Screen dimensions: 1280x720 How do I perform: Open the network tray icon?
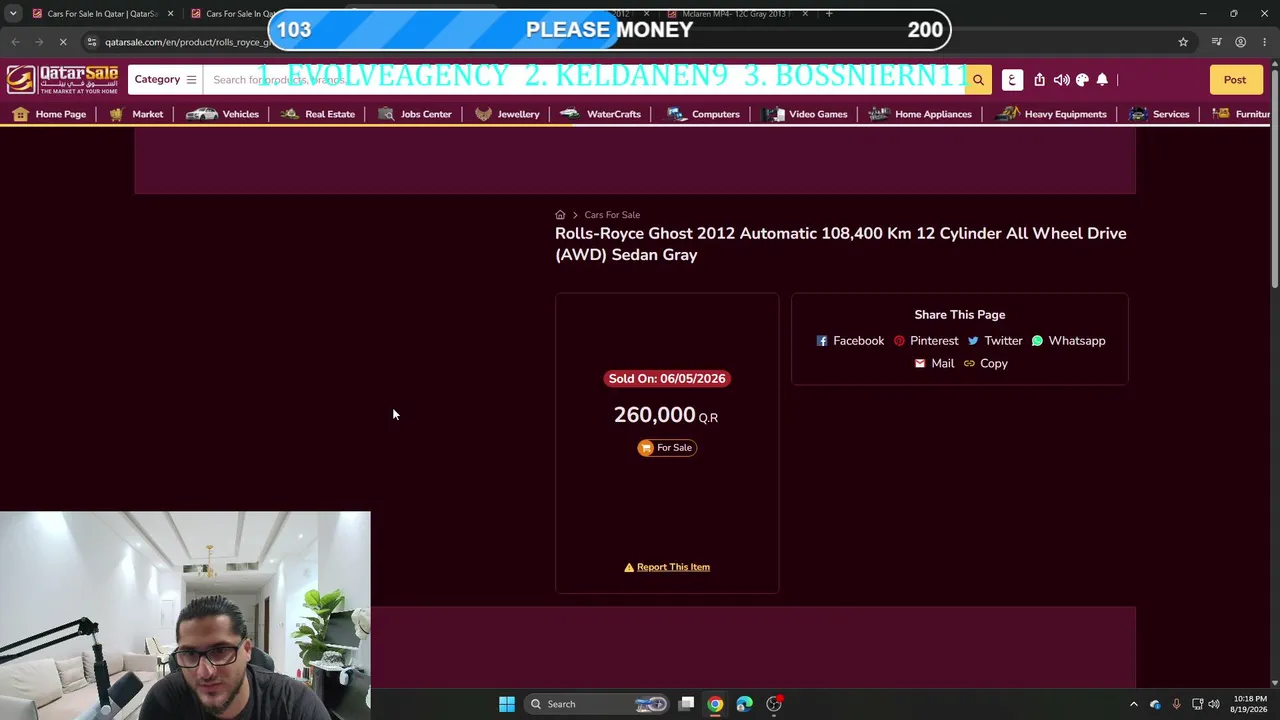(1197, 704)
